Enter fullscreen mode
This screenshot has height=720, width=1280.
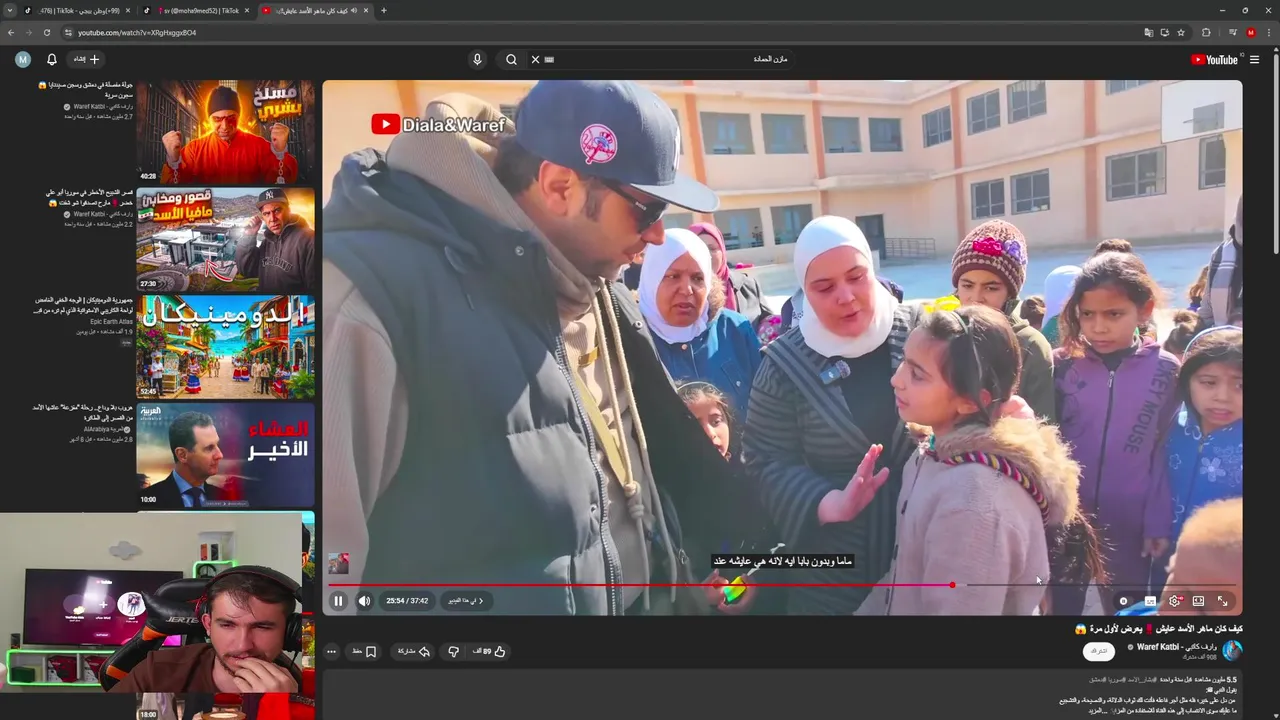click(1222, 601)
